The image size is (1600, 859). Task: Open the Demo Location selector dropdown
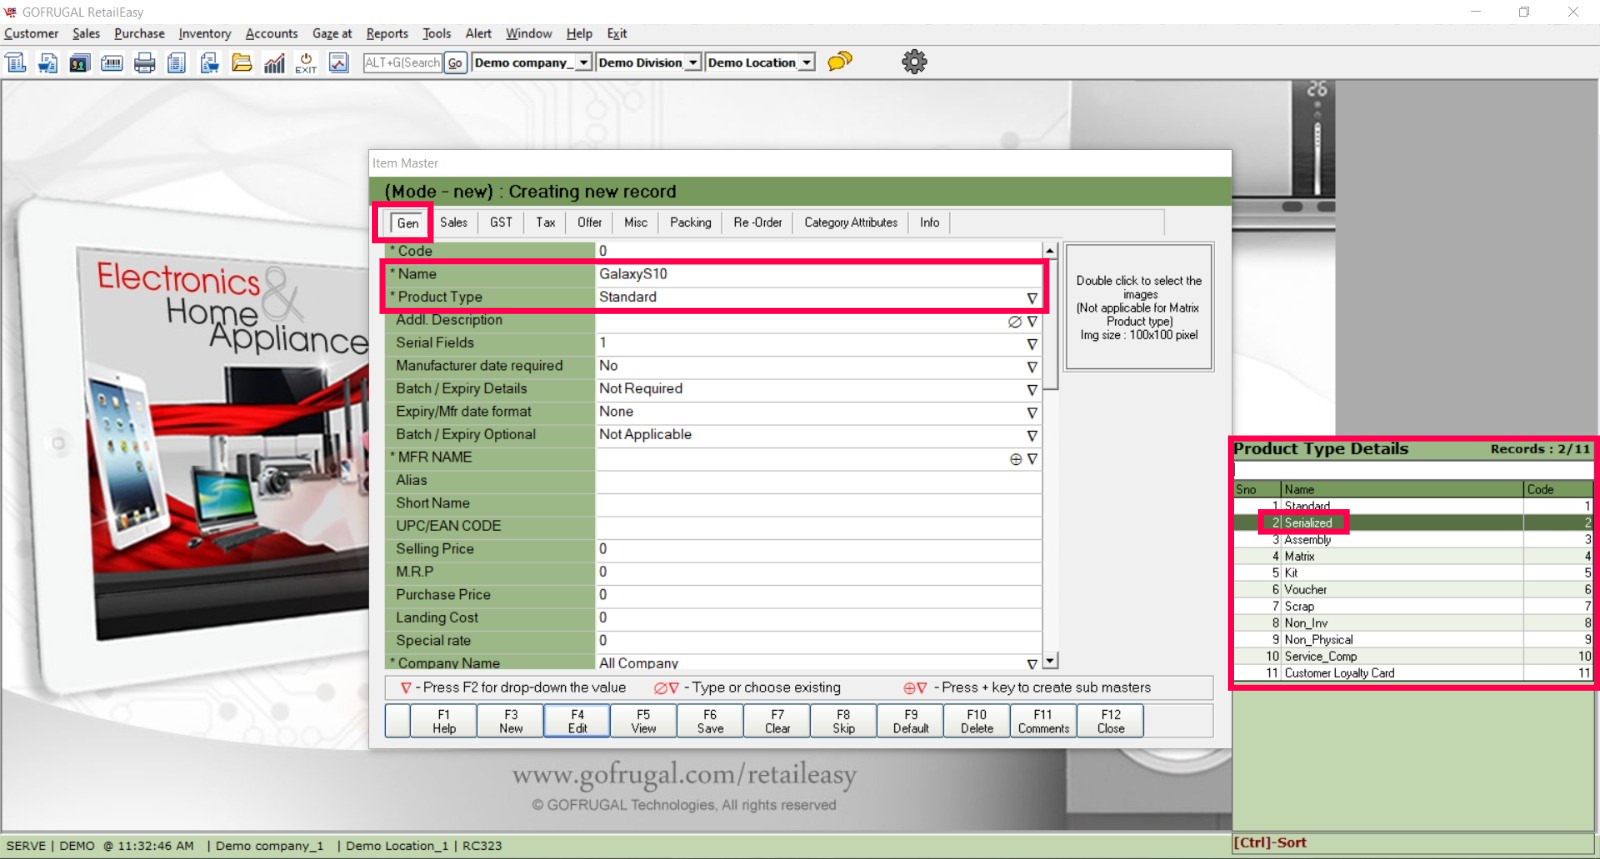(x=807, y=62)
